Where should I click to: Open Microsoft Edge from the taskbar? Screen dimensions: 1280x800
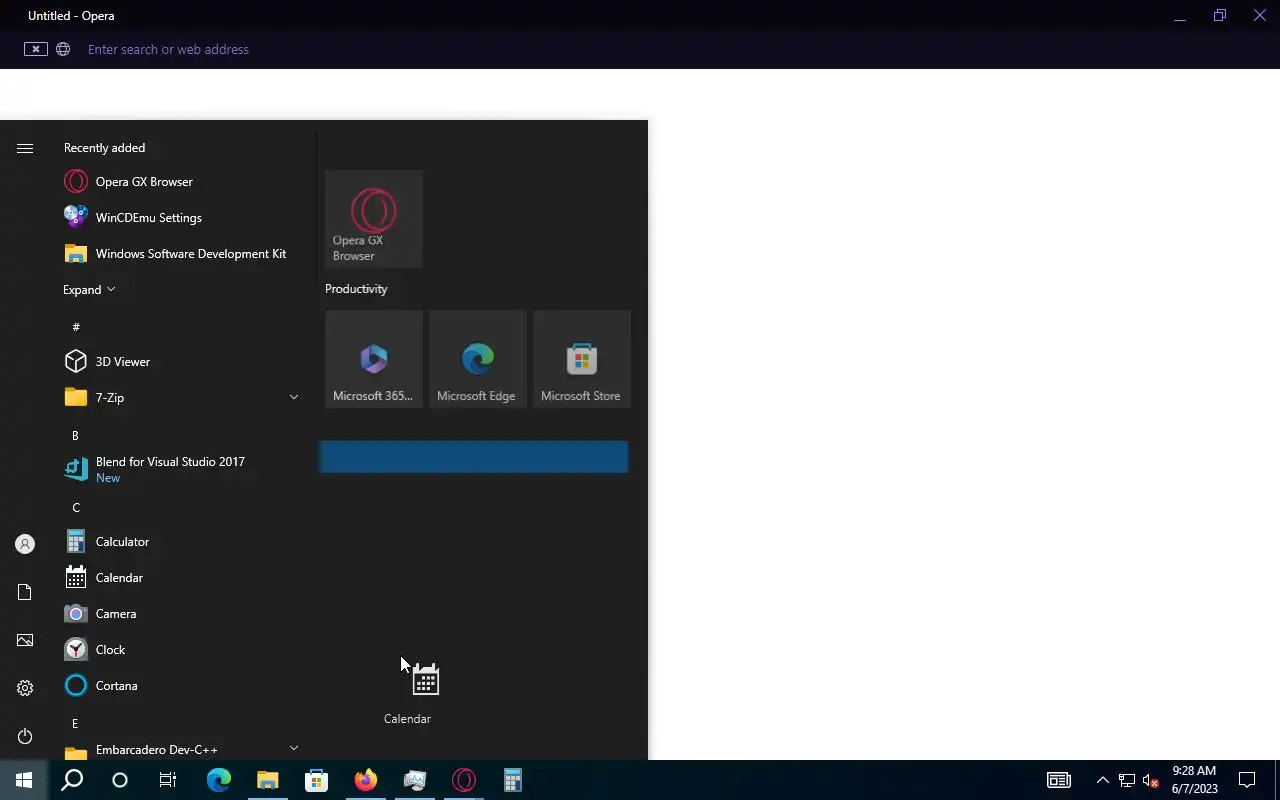[x=219, y=780]
